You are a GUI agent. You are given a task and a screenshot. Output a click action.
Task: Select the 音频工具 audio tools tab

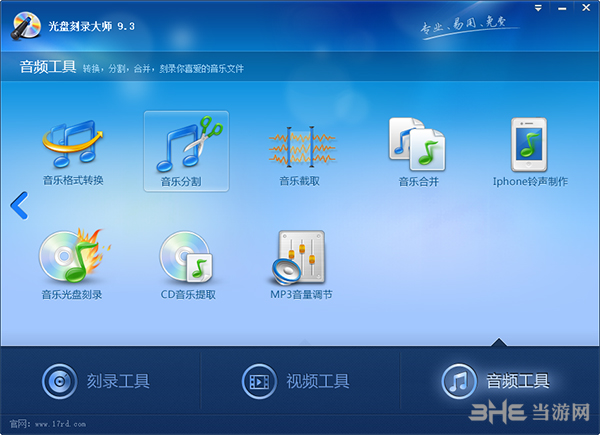(496, 381)
